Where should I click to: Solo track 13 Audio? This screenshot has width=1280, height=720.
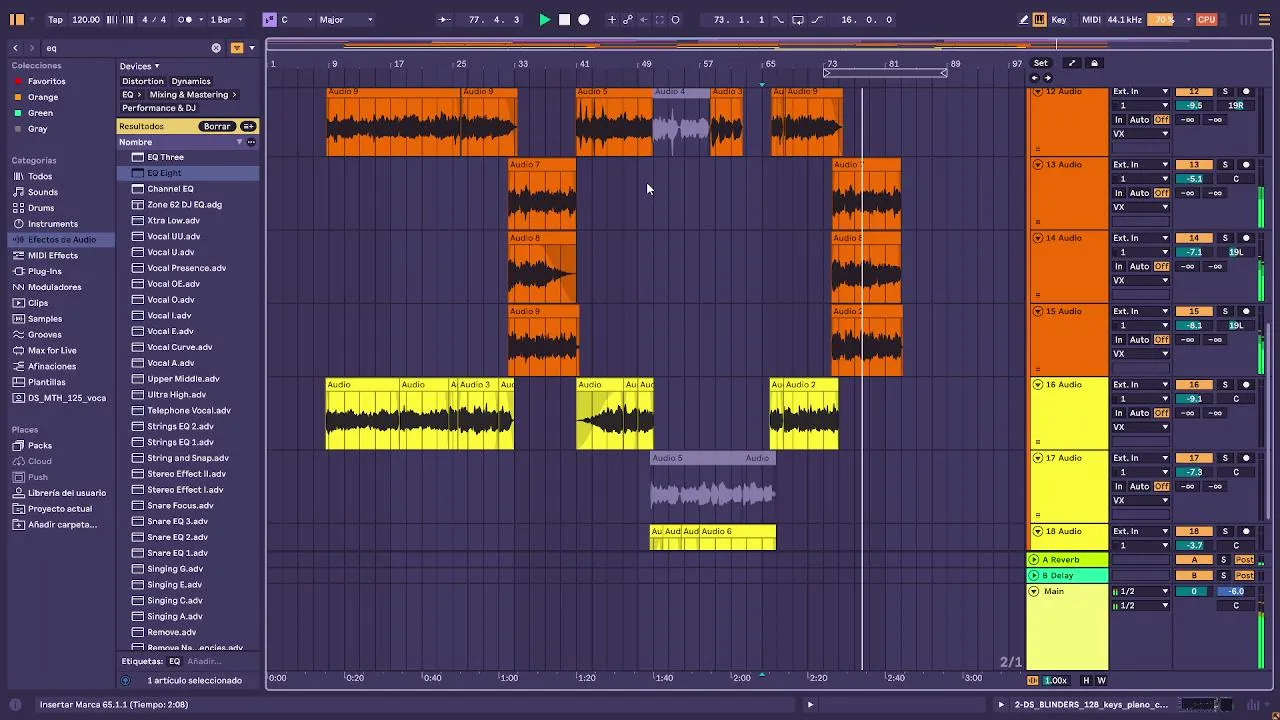pyautogui.click(x=1225, y=164)
